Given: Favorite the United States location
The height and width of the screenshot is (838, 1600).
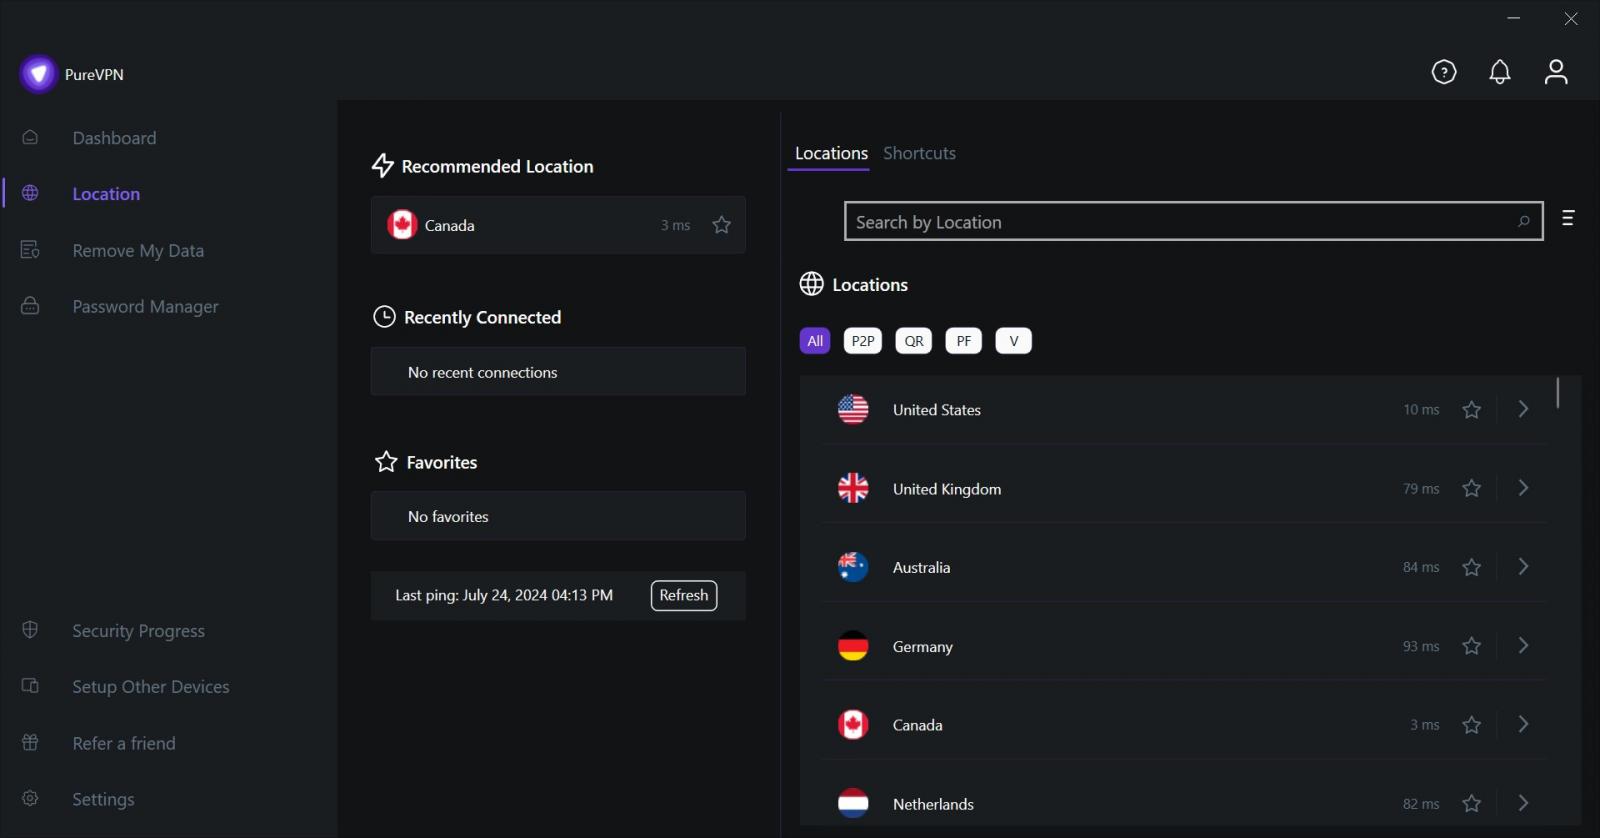Looking at the screenshot, I should 1472,409.
